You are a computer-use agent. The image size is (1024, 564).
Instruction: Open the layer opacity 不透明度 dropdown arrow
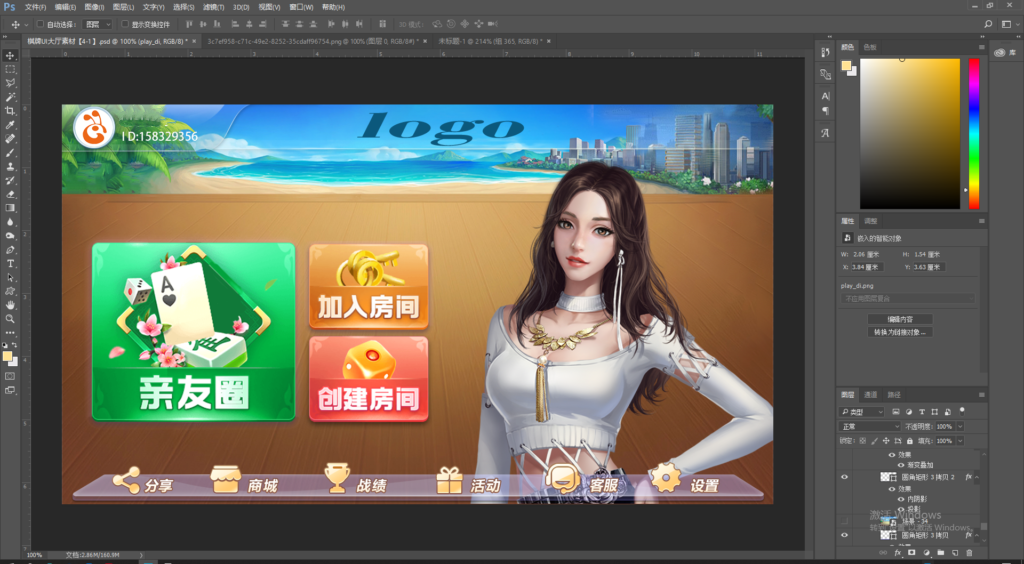click(958, 426)
